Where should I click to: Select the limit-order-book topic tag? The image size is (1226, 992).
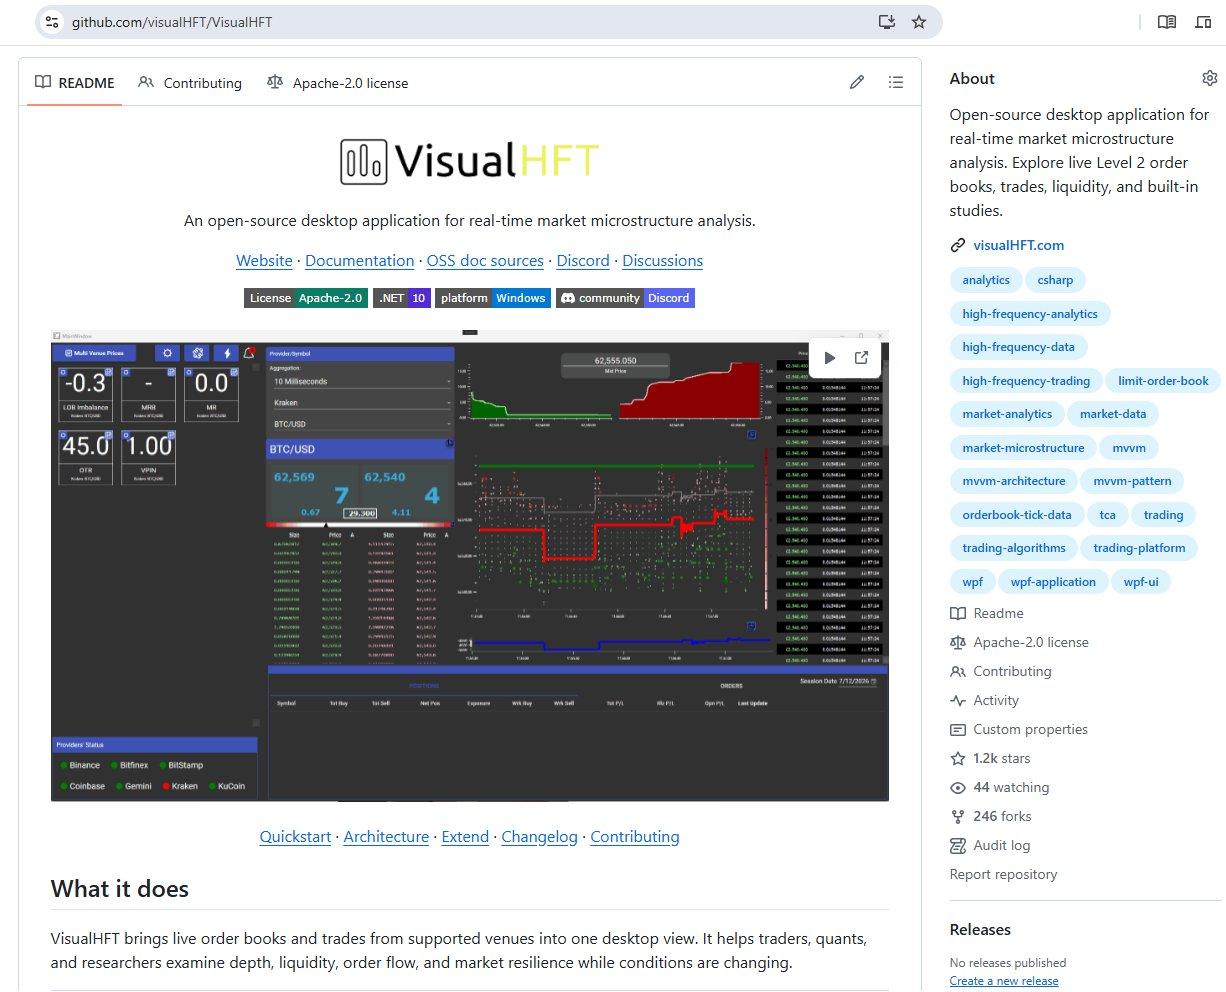[1163, 381]
